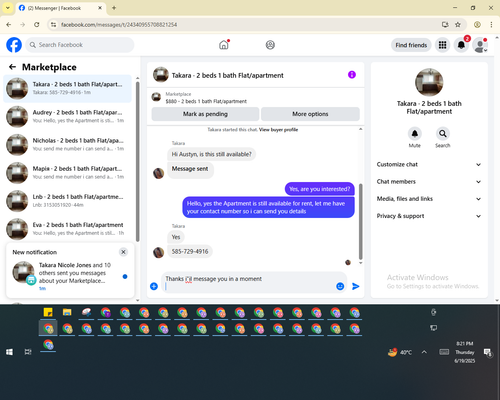Expand Chat members section
The height and width of the screenshot is (400, 500).
point(429,182)
